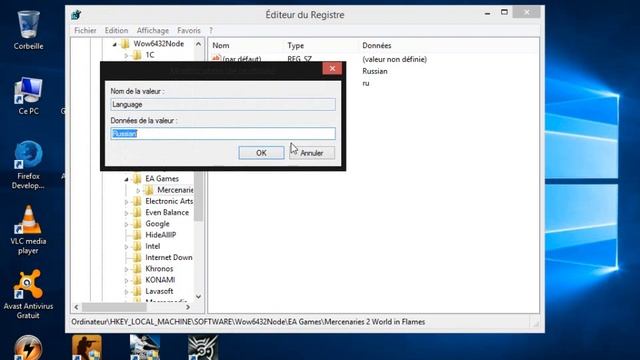The image size is (640, 360).
Task: Select the 1C folder icon
Action: click(138, 55)
